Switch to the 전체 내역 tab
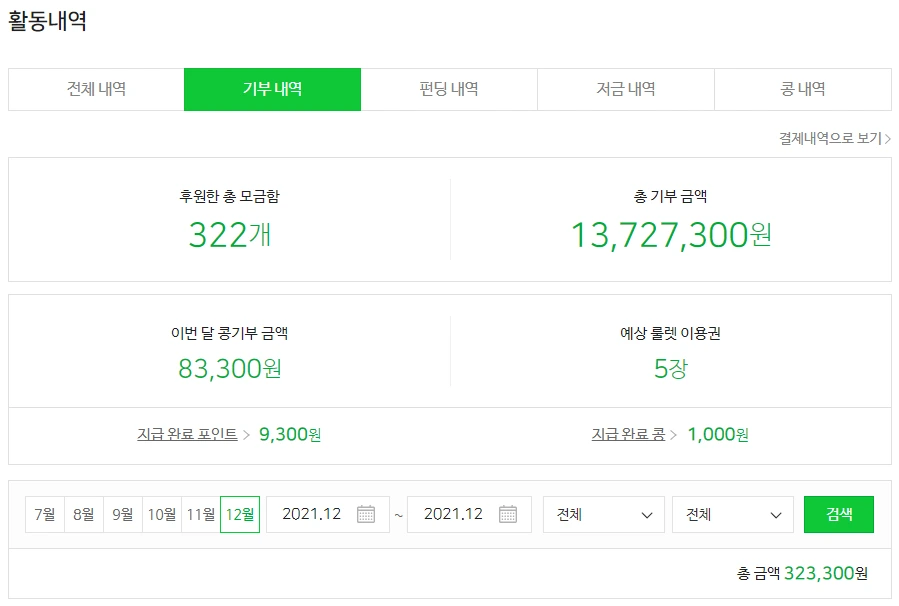899x606 pixels. pyautogui.click(x=95, y=89)
